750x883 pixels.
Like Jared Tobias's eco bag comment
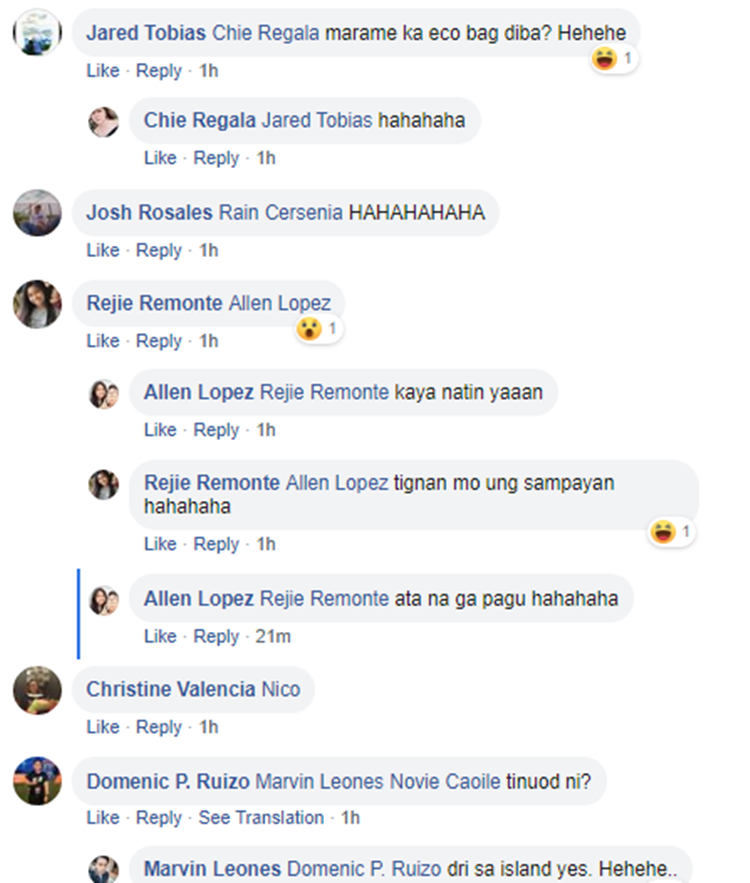tap(102, 71)
